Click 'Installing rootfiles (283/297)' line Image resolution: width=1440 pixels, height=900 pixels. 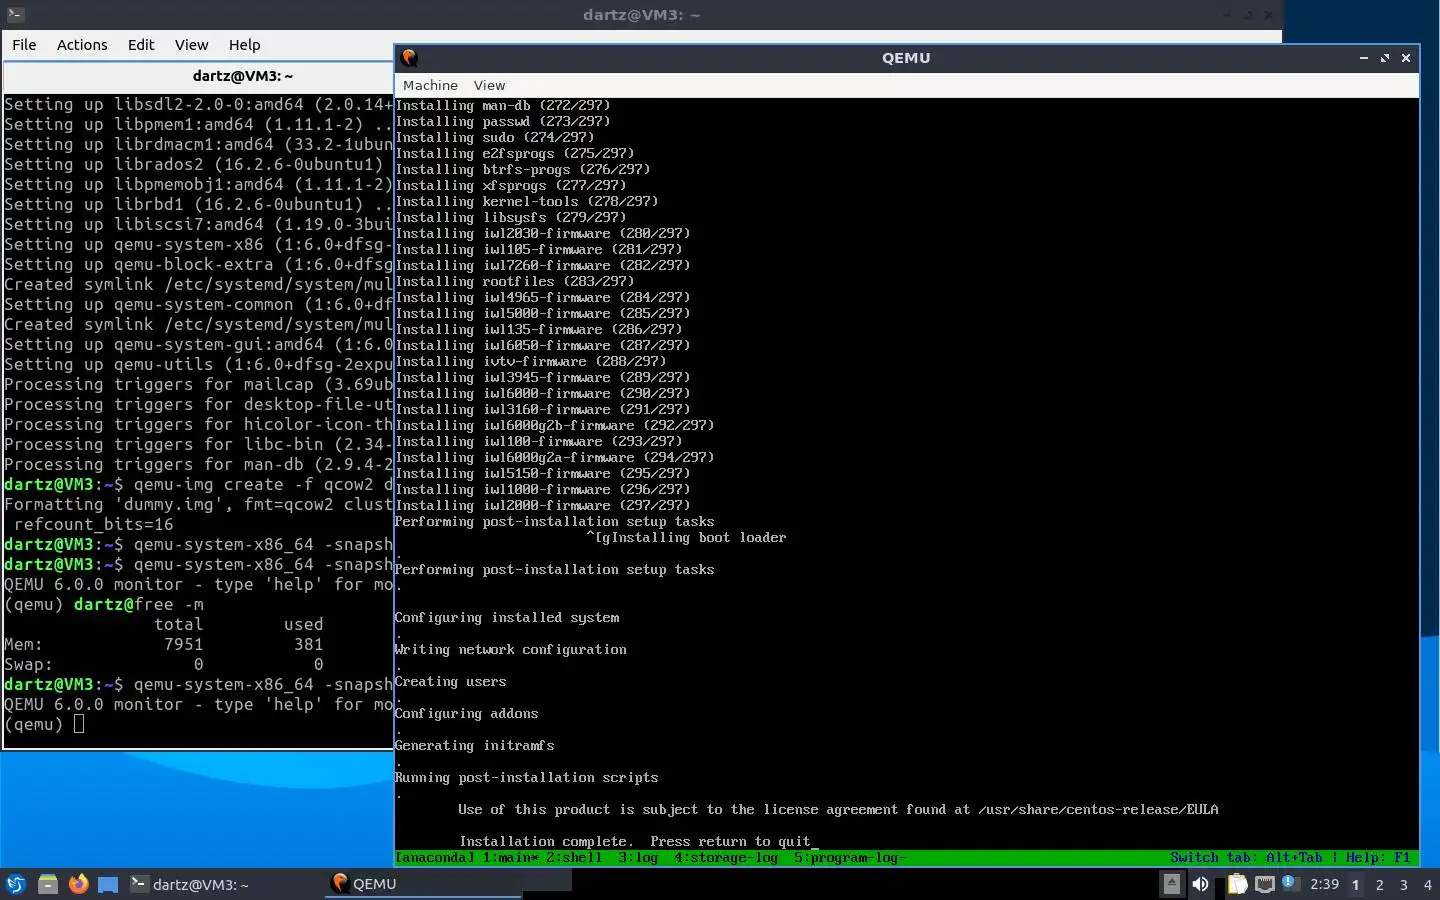click(514, 282)
